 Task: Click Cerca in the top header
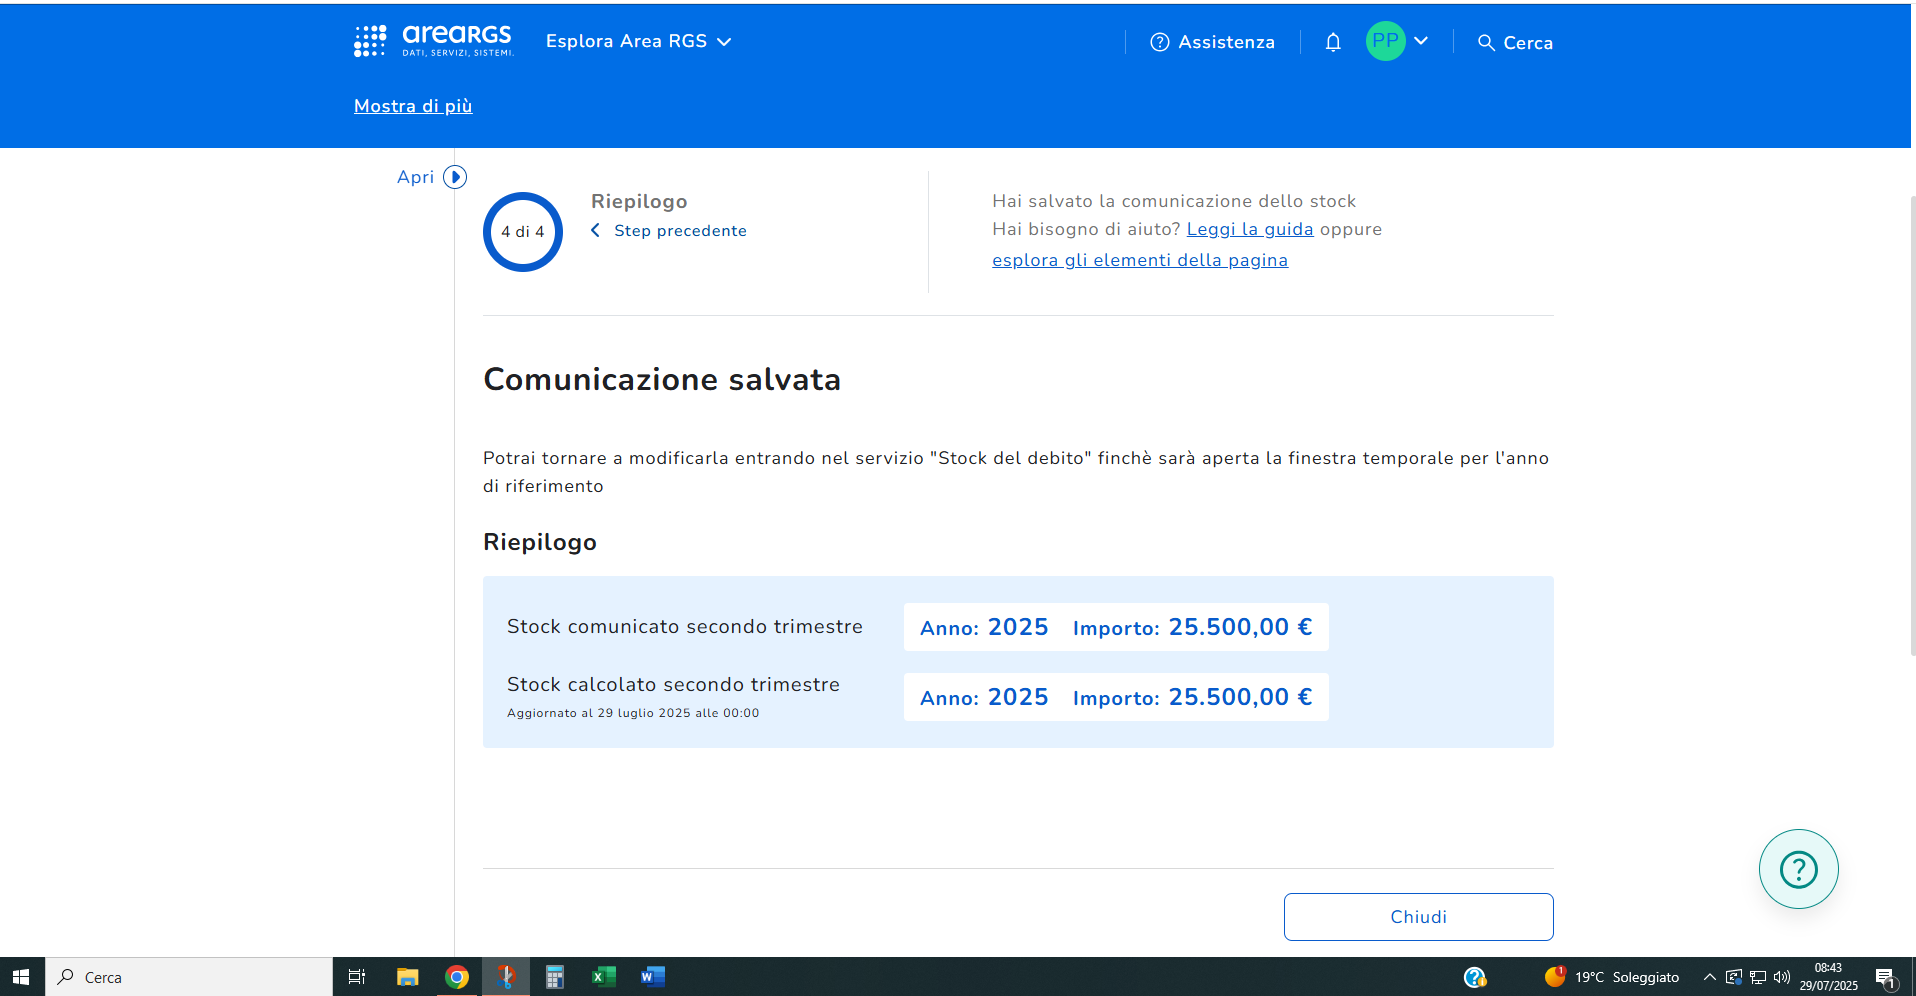[x=1515, y=43]
